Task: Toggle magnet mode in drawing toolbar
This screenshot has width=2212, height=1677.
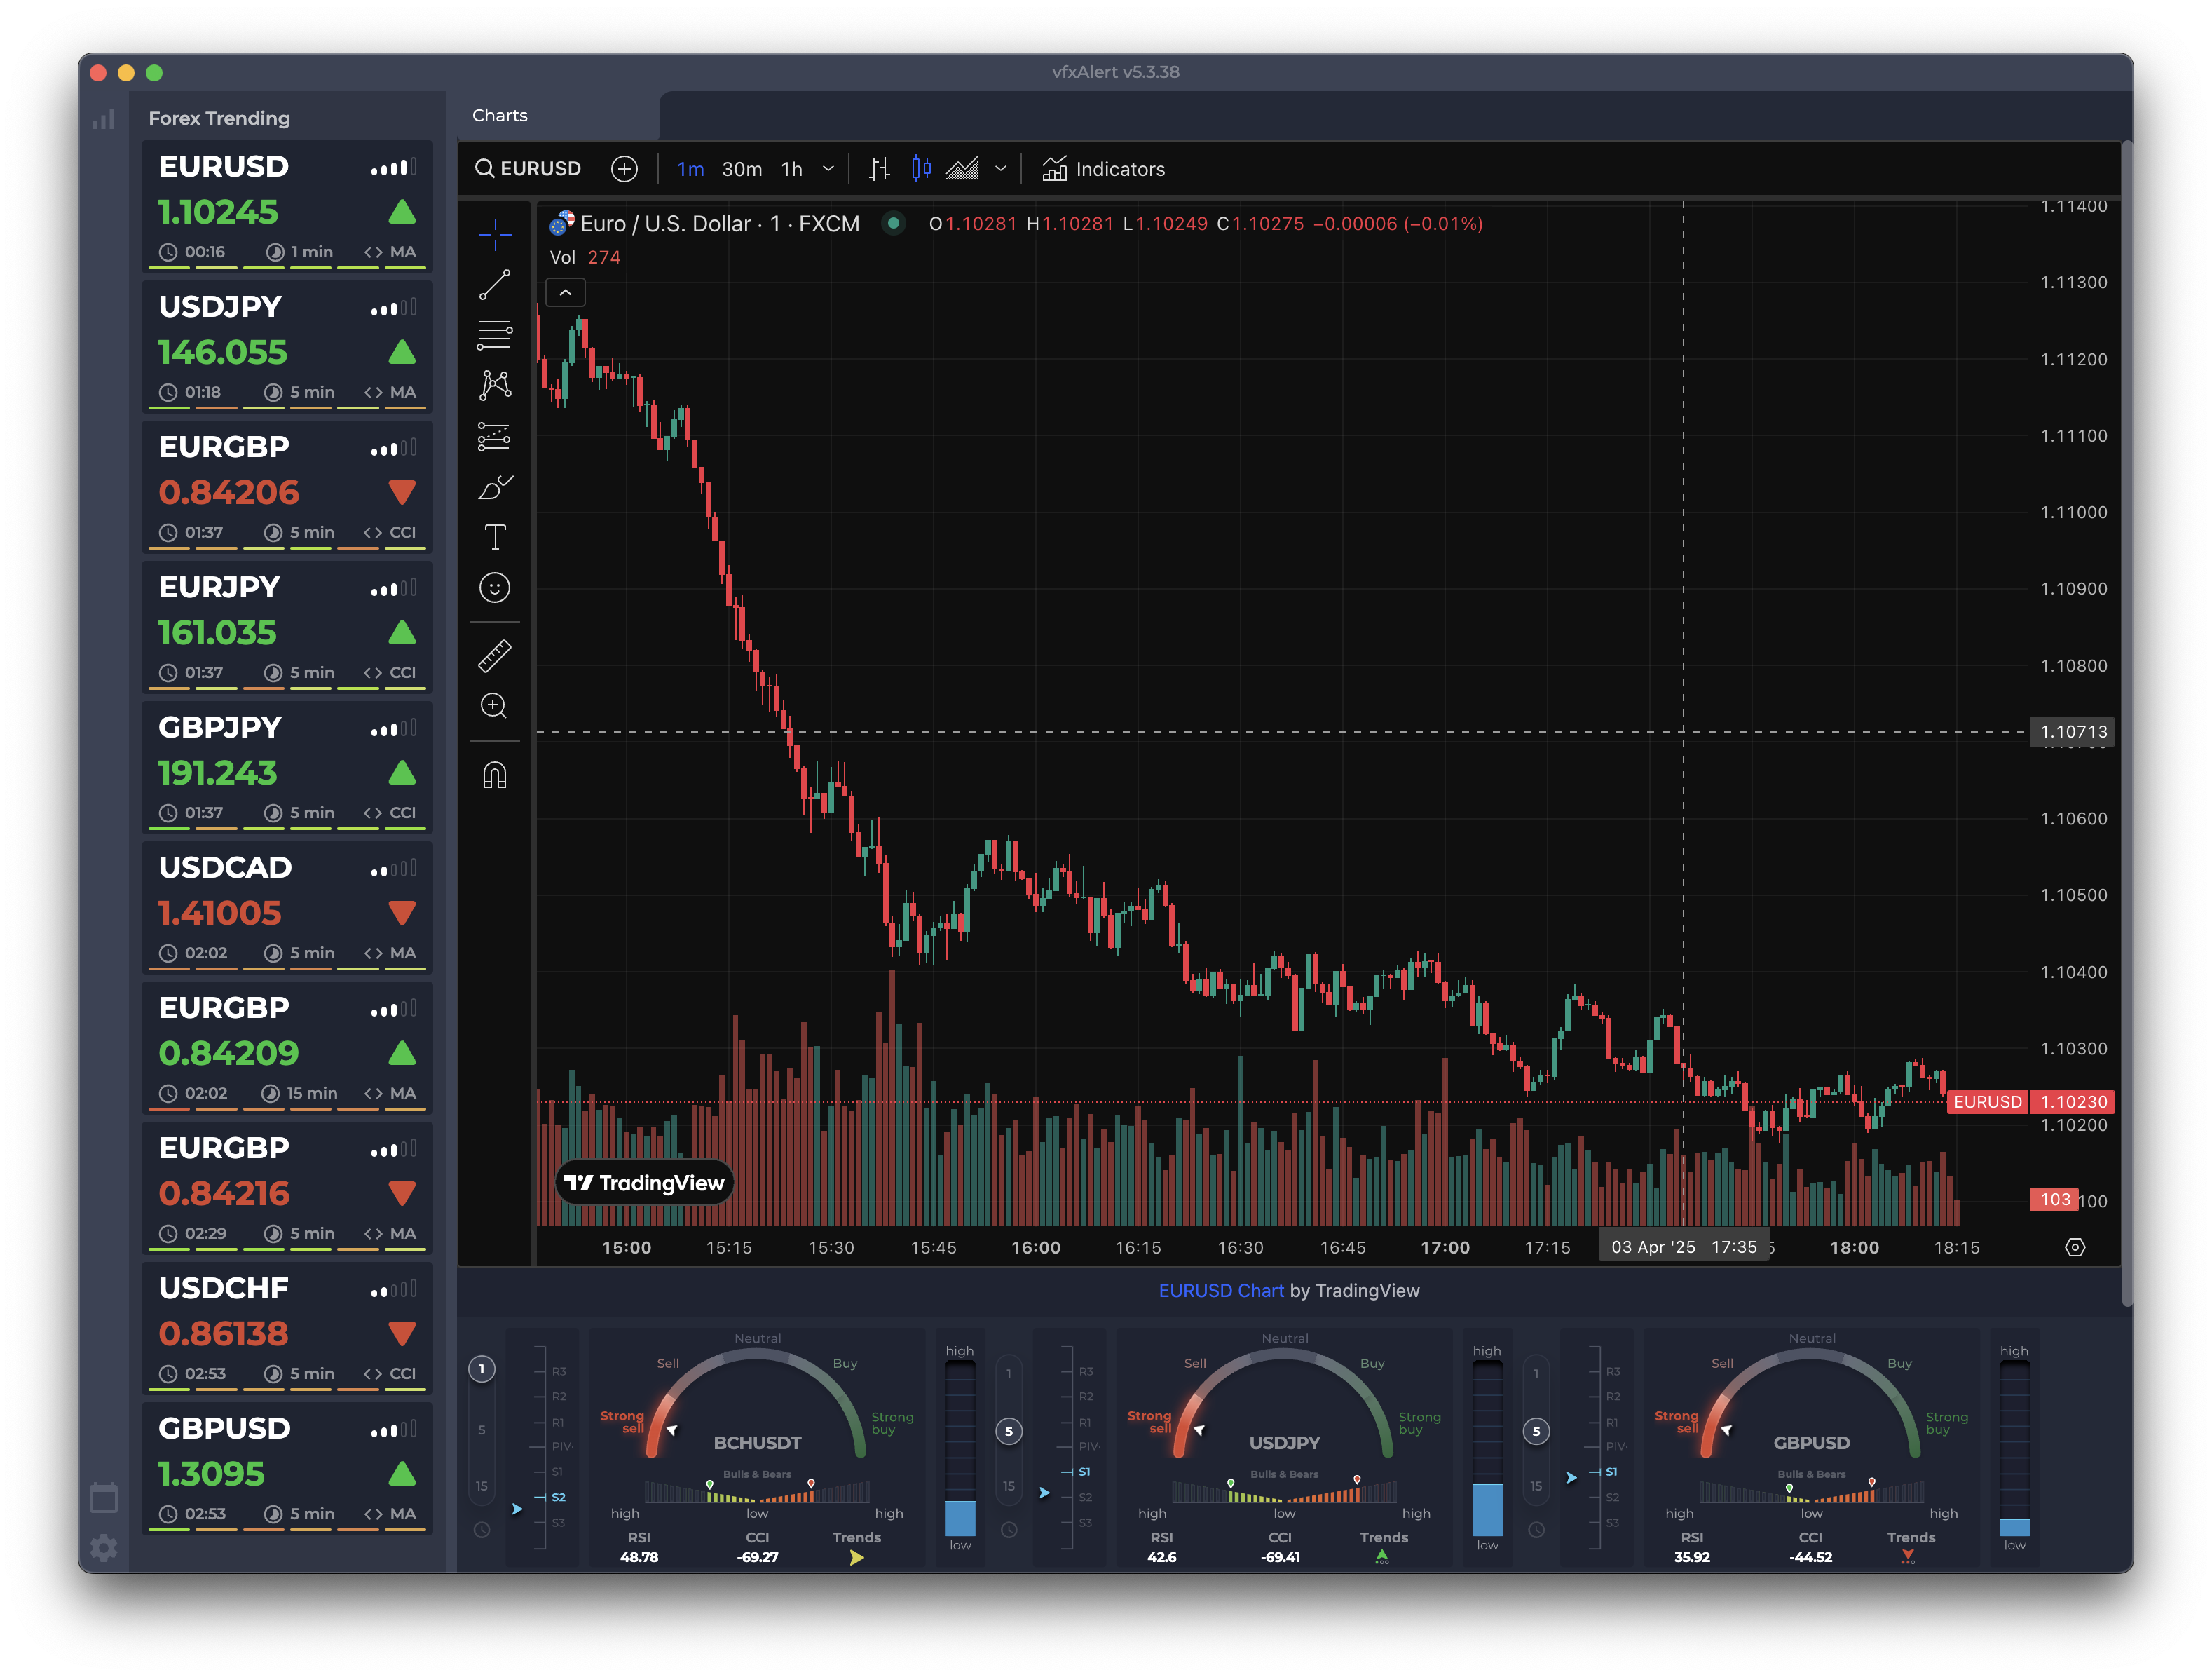Action: click(x=494, y=775)
